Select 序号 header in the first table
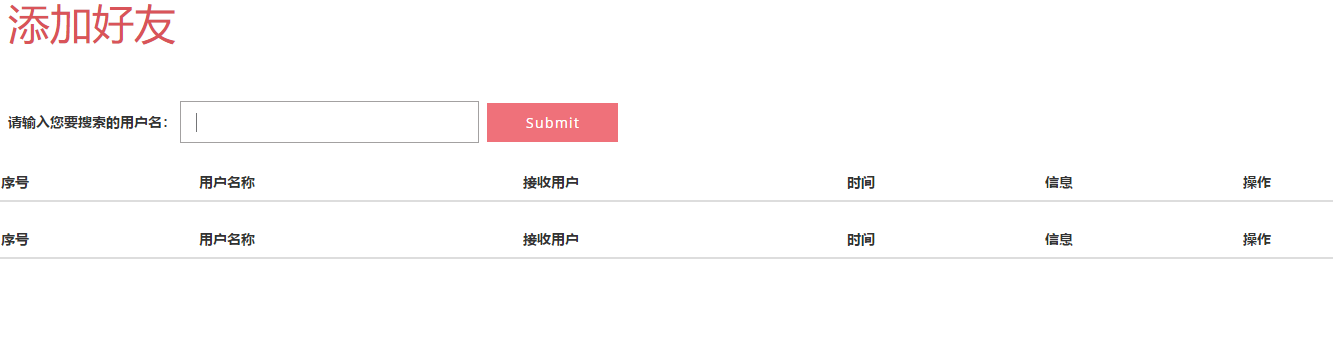The image size is (1333, 361). tap(15, 183)
